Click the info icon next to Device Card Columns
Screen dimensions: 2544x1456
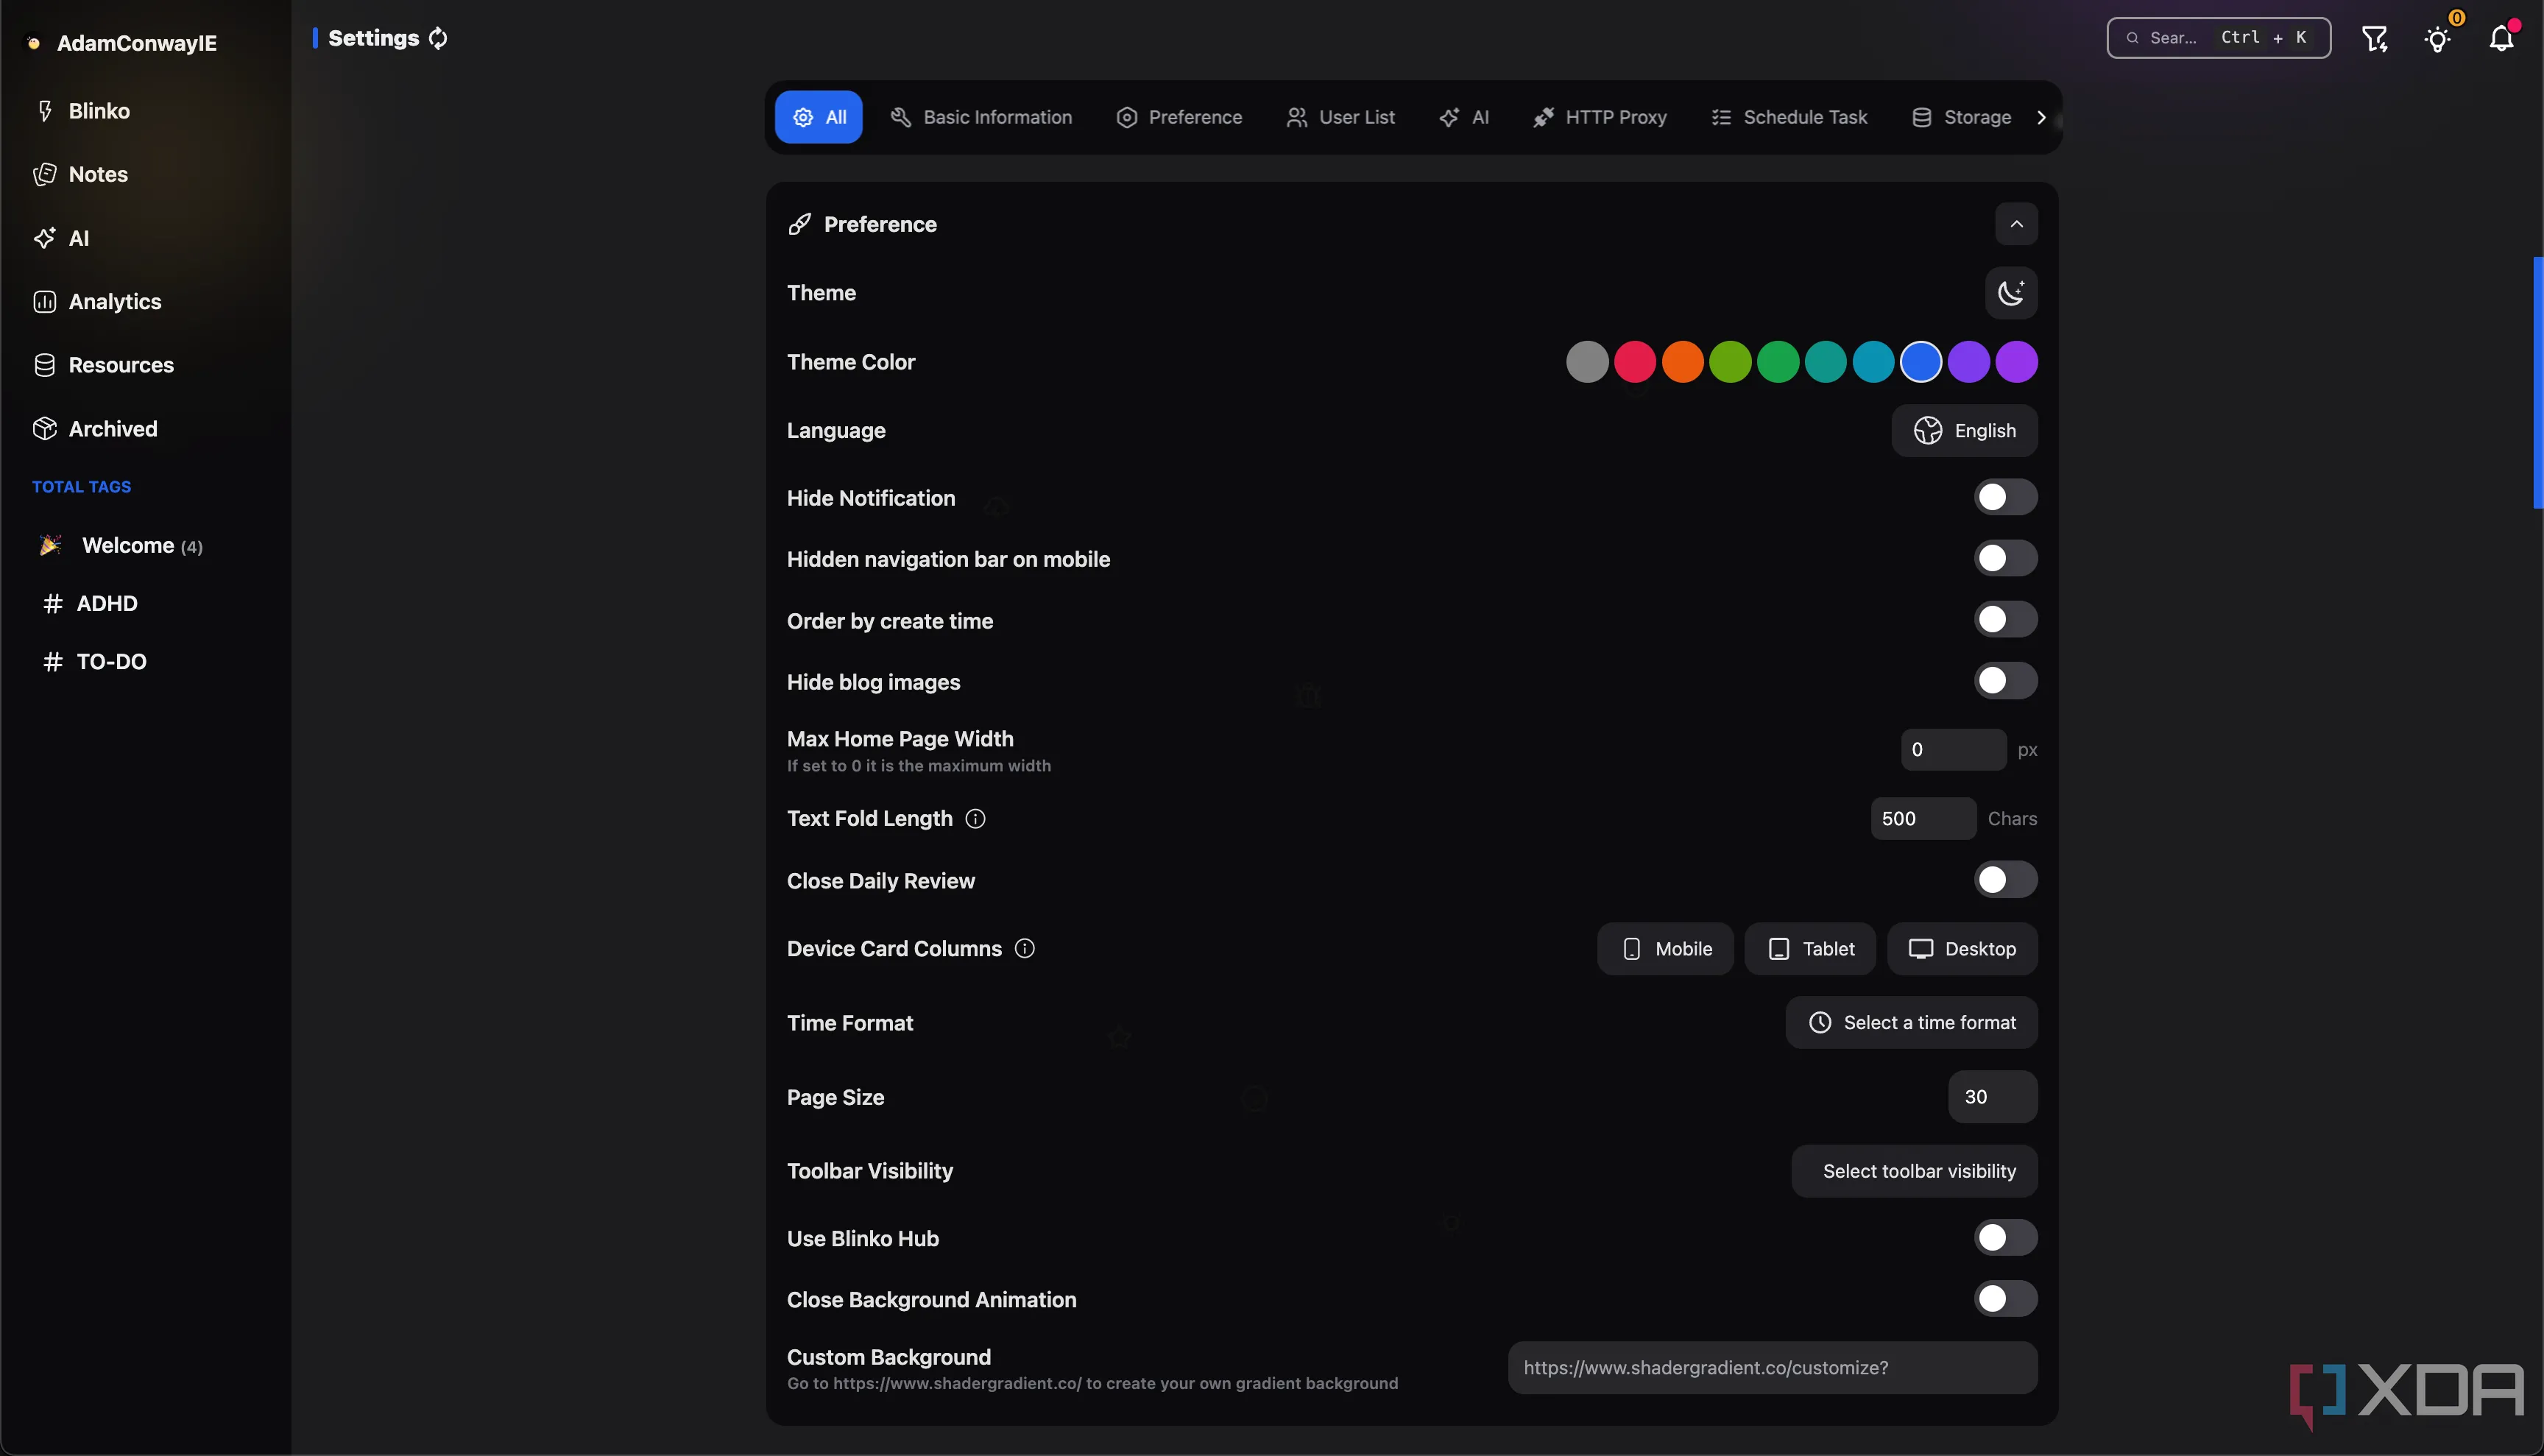[x=1024, y=948]
